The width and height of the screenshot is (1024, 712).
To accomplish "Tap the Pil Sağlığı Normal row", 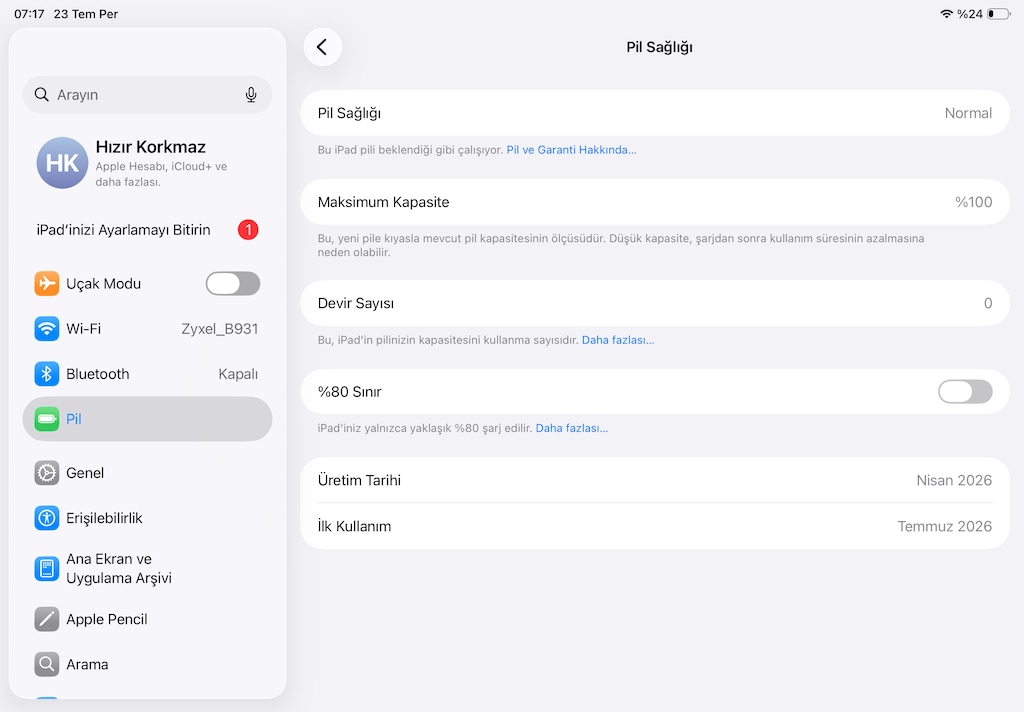I will tap(655, 113).
